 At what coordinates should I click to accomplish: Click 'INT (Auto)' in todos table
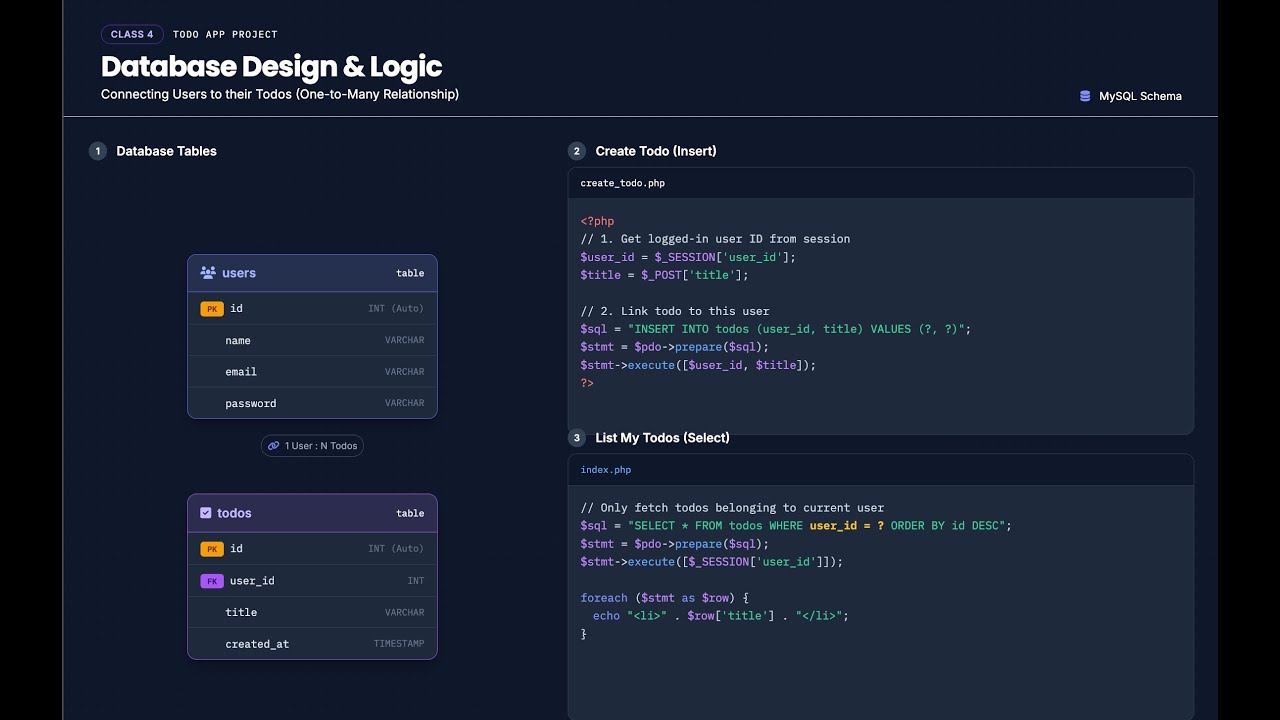396,549
